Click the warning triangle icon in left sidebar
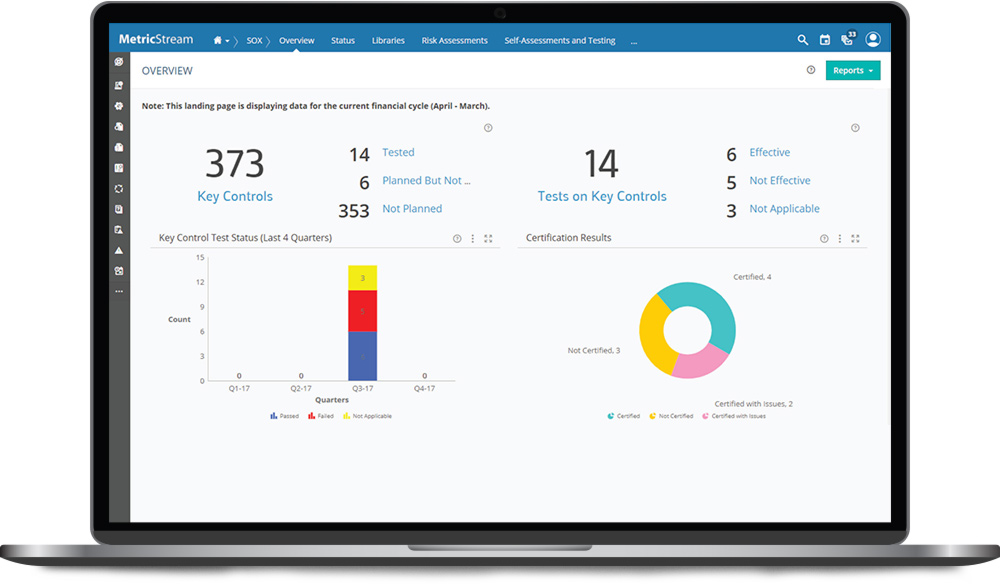This screenshot has height=585, width=1000. tap(119, 251)
